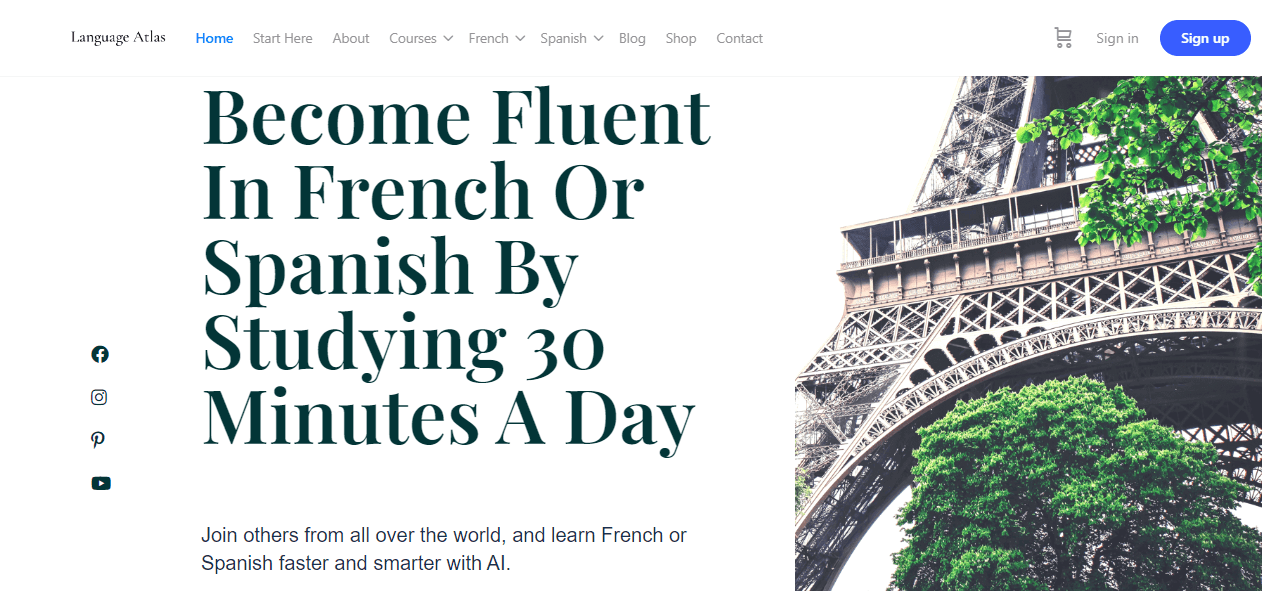The height and width of the screenshot is (591, 1262).
Task: Click the Become Fluent headline text
Action: pos(456,266)
